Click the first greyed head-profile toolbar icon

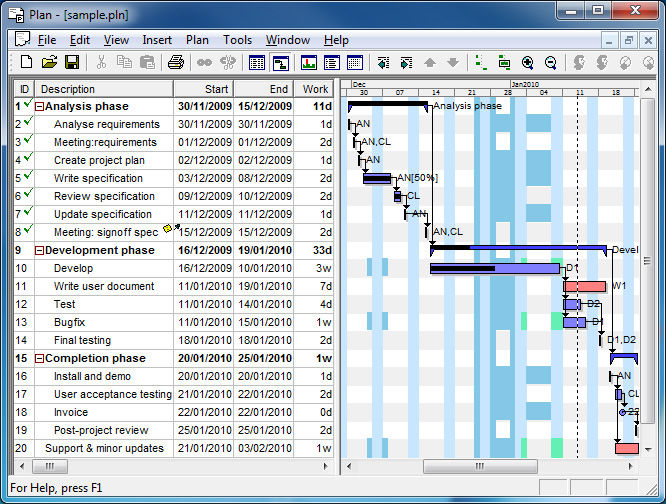579,62
